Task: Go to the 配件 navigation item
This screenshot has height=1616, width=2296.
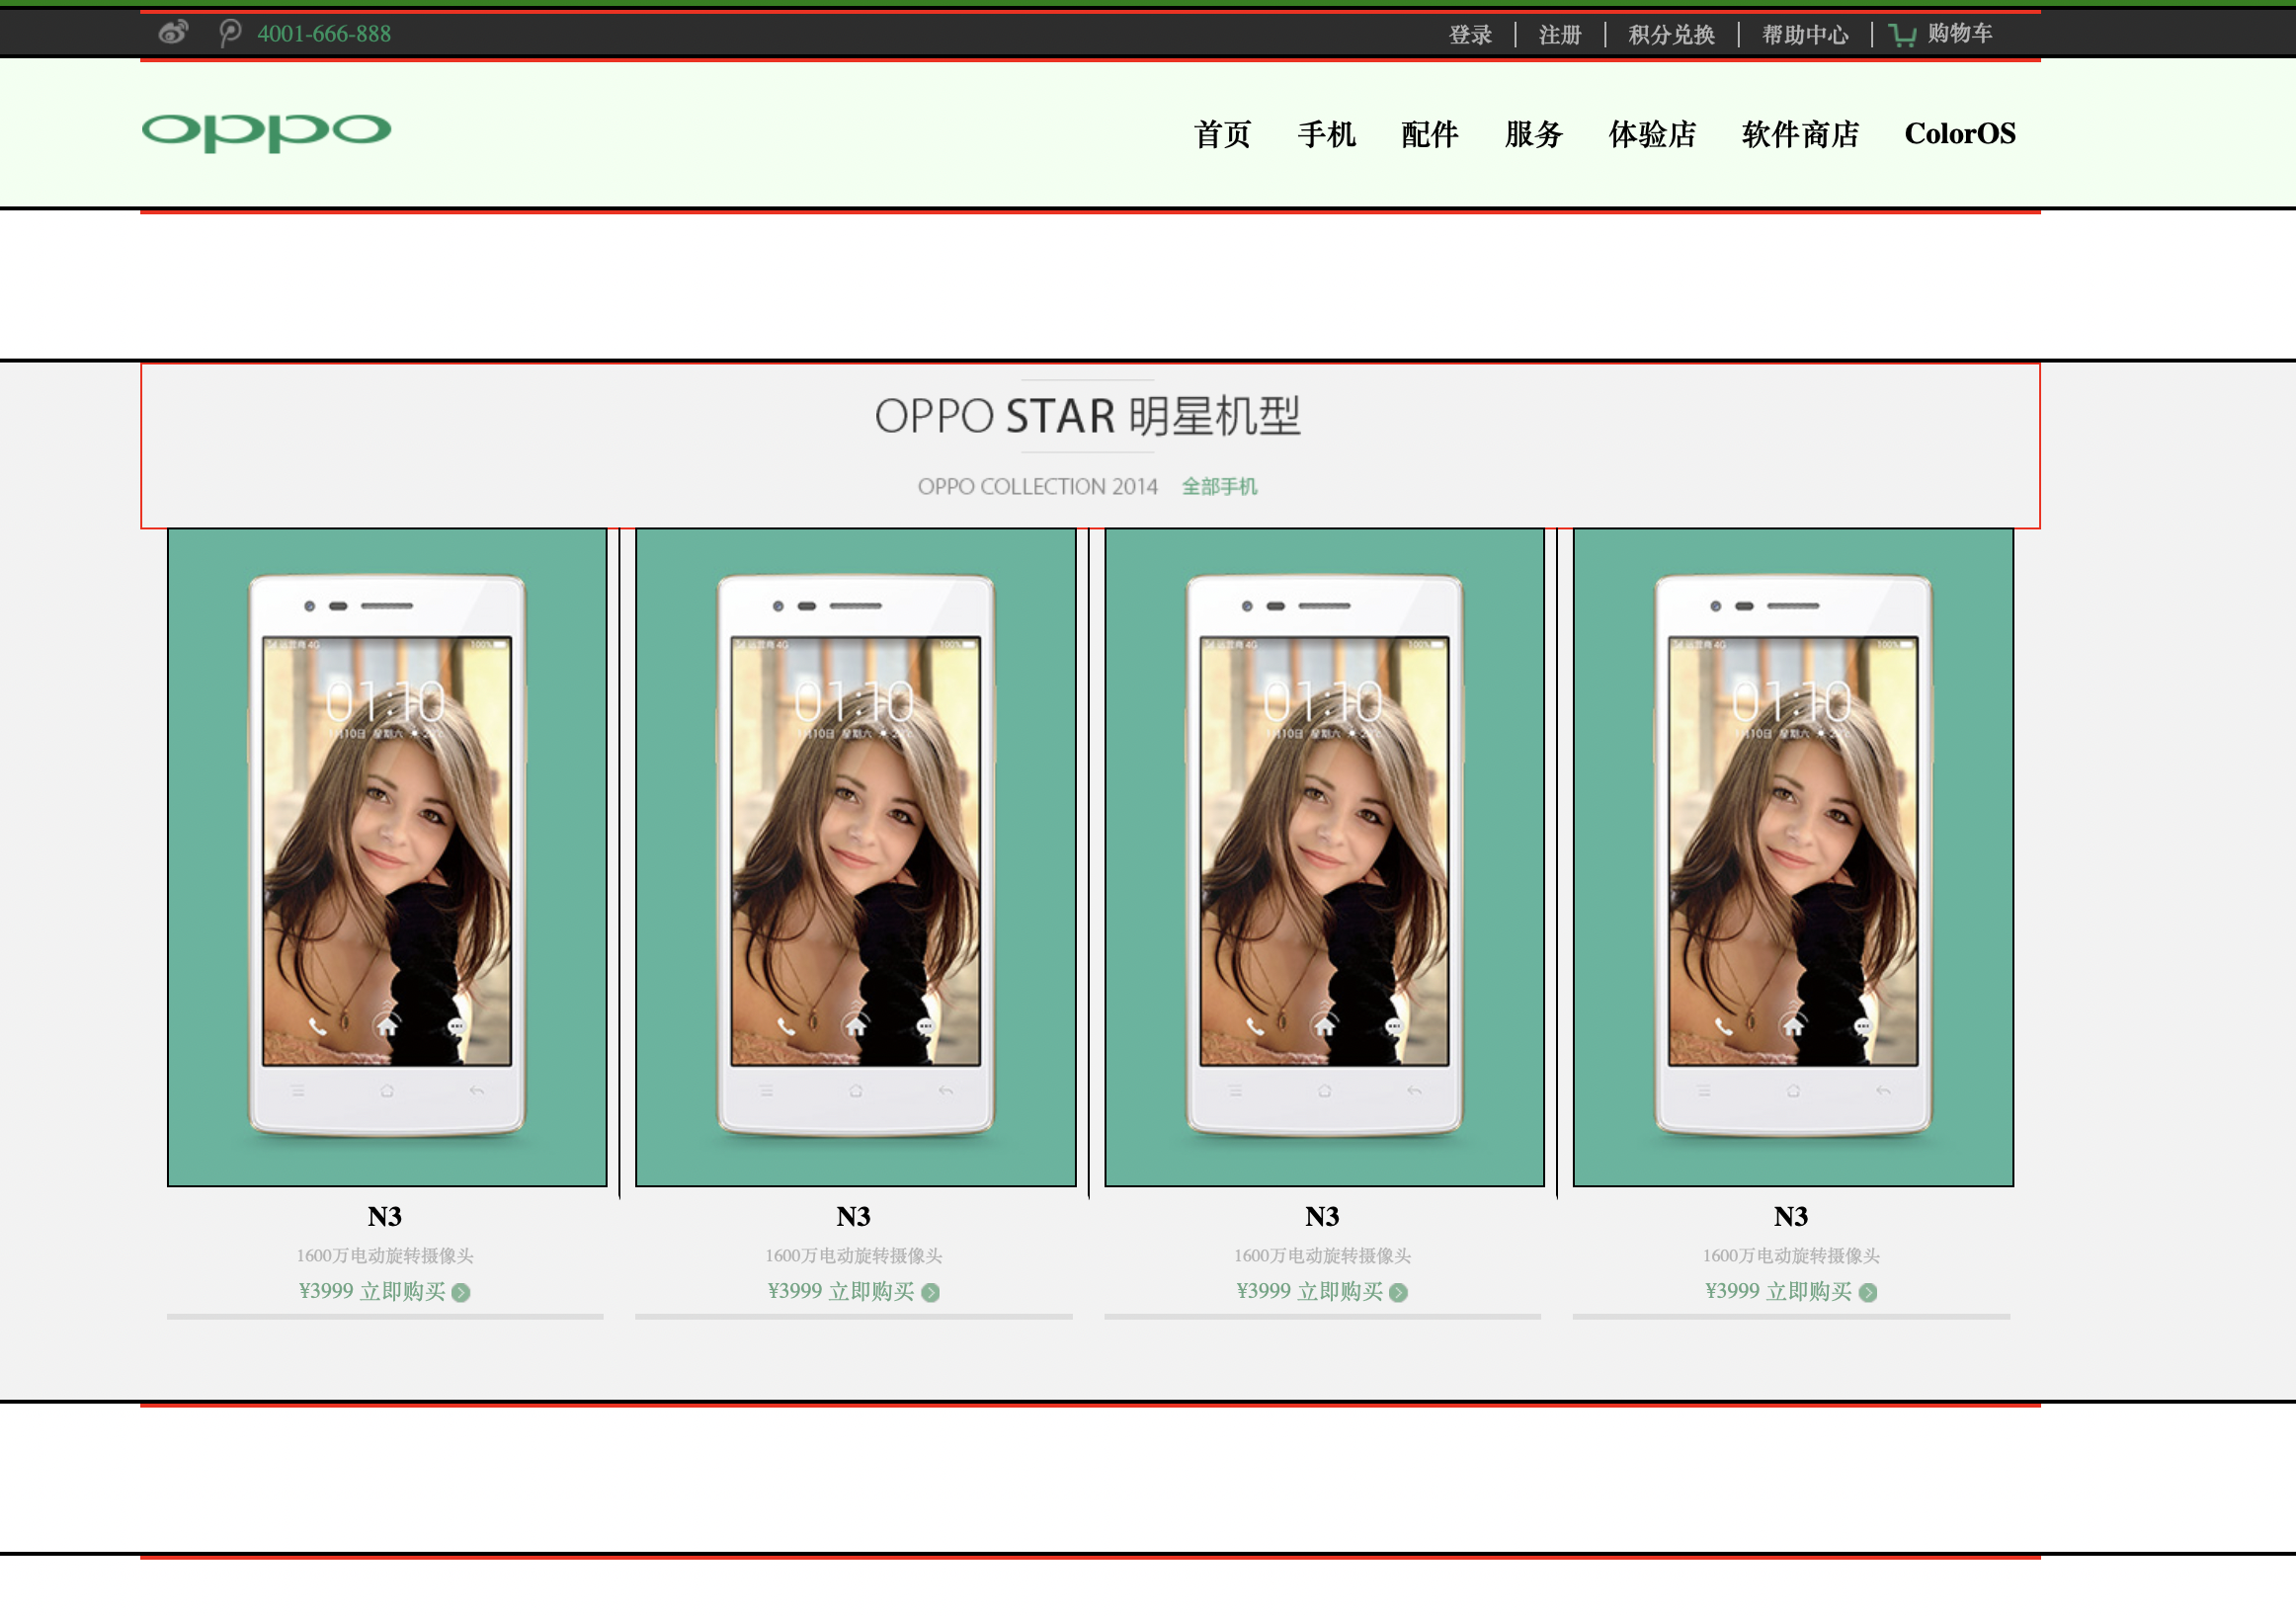Action: 1429,134
